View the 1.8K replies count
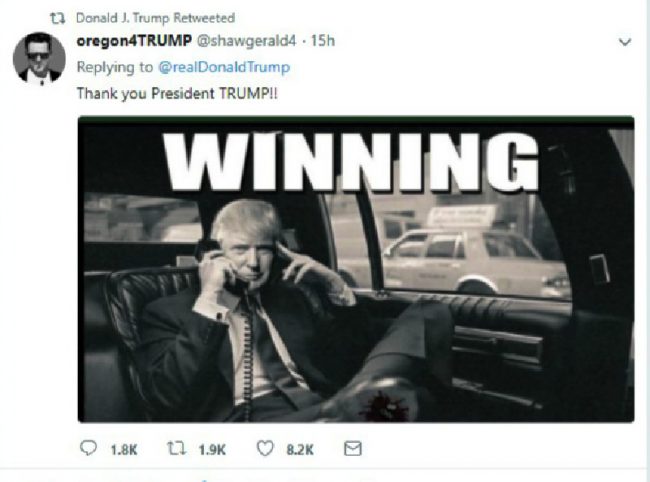 coord(124,450)
